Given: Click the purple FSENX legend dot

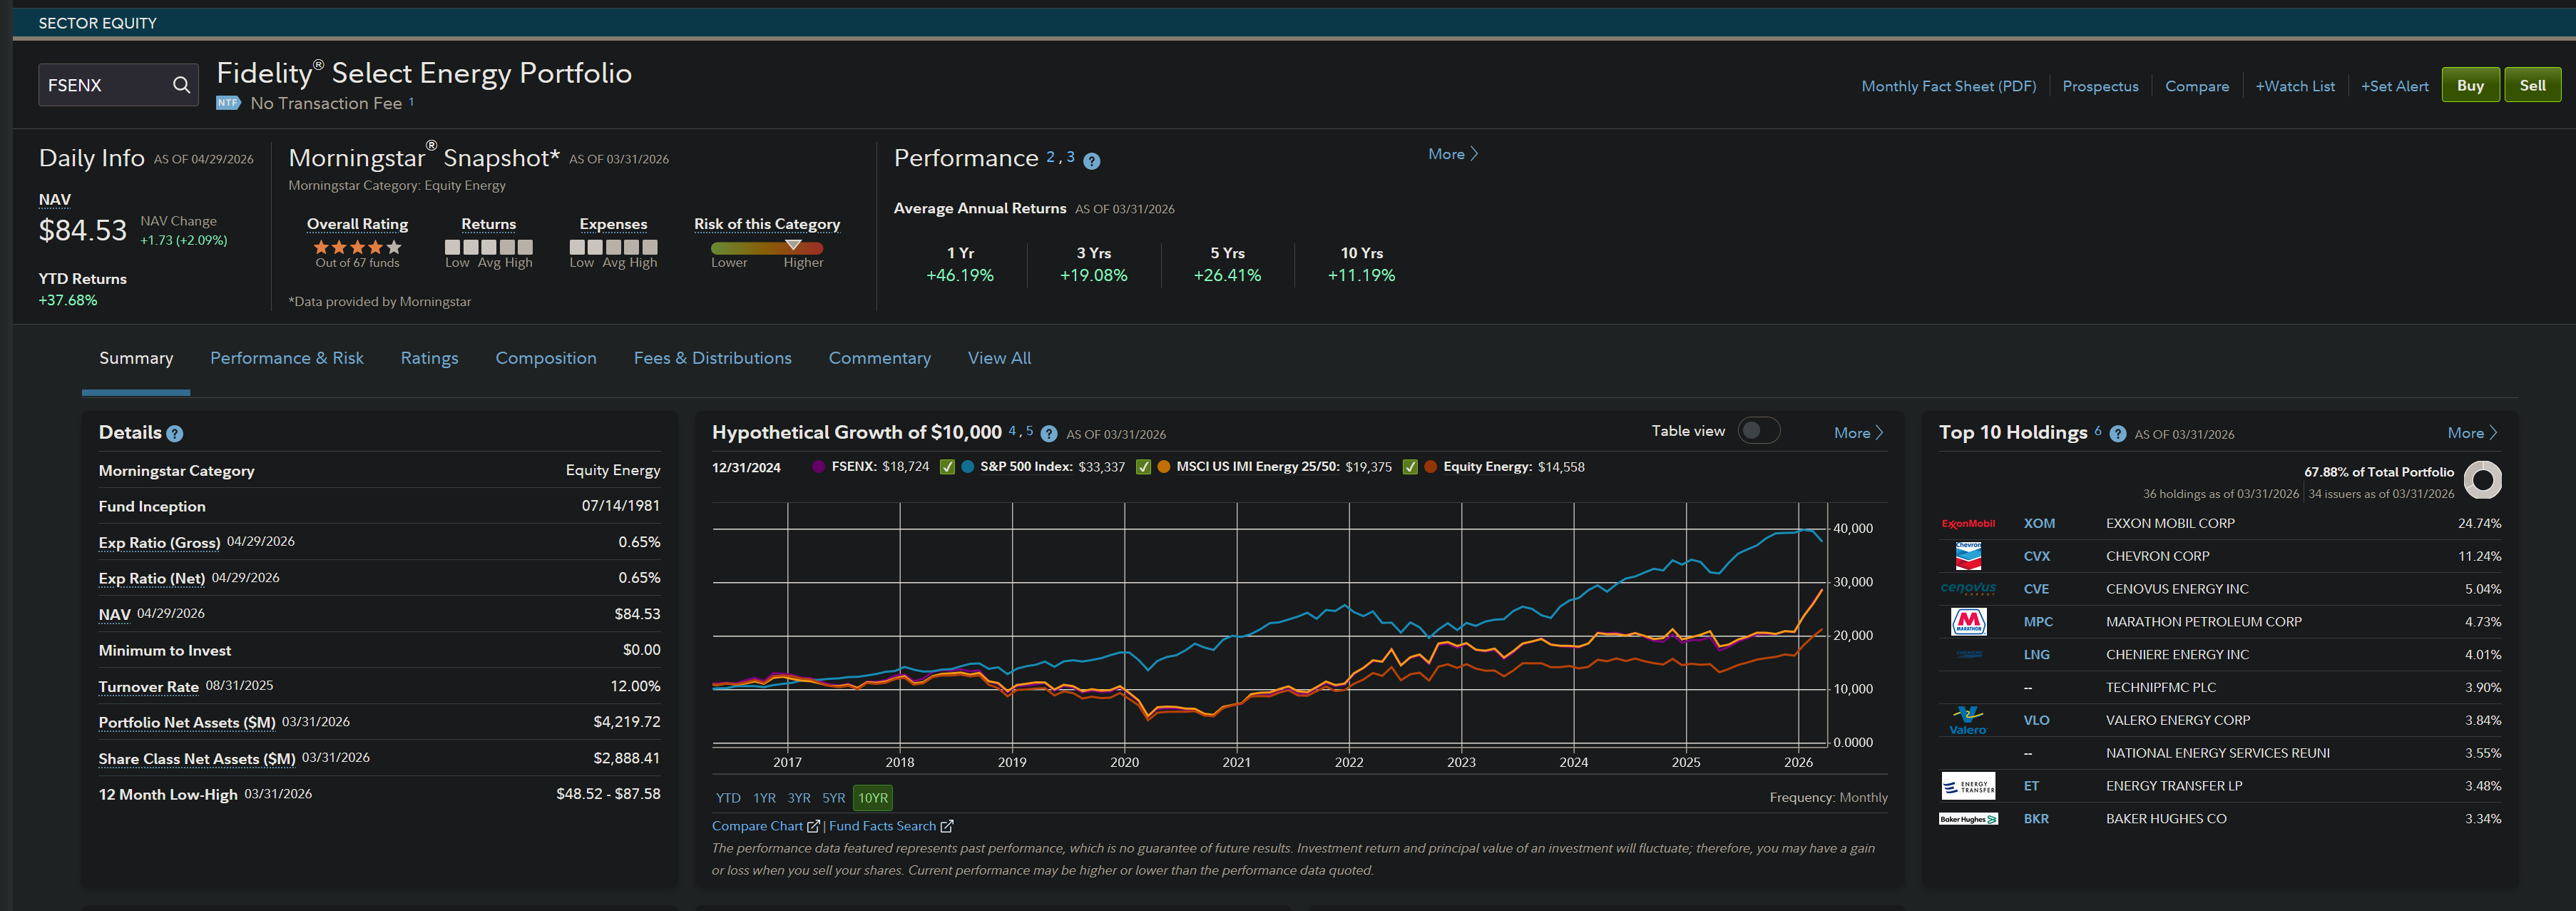Looking at the screenshot, I should click(819, 467).
